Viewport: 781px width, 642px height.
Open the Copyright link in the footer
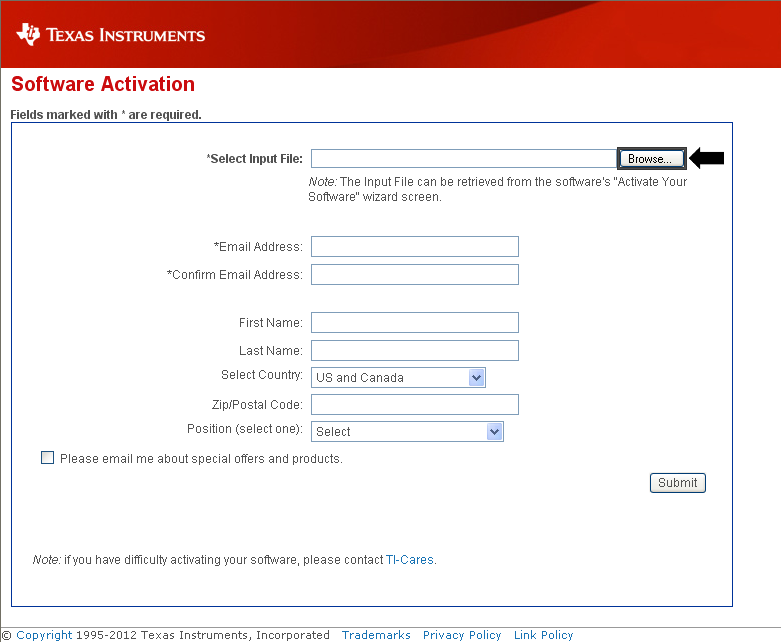coord(44,635)
